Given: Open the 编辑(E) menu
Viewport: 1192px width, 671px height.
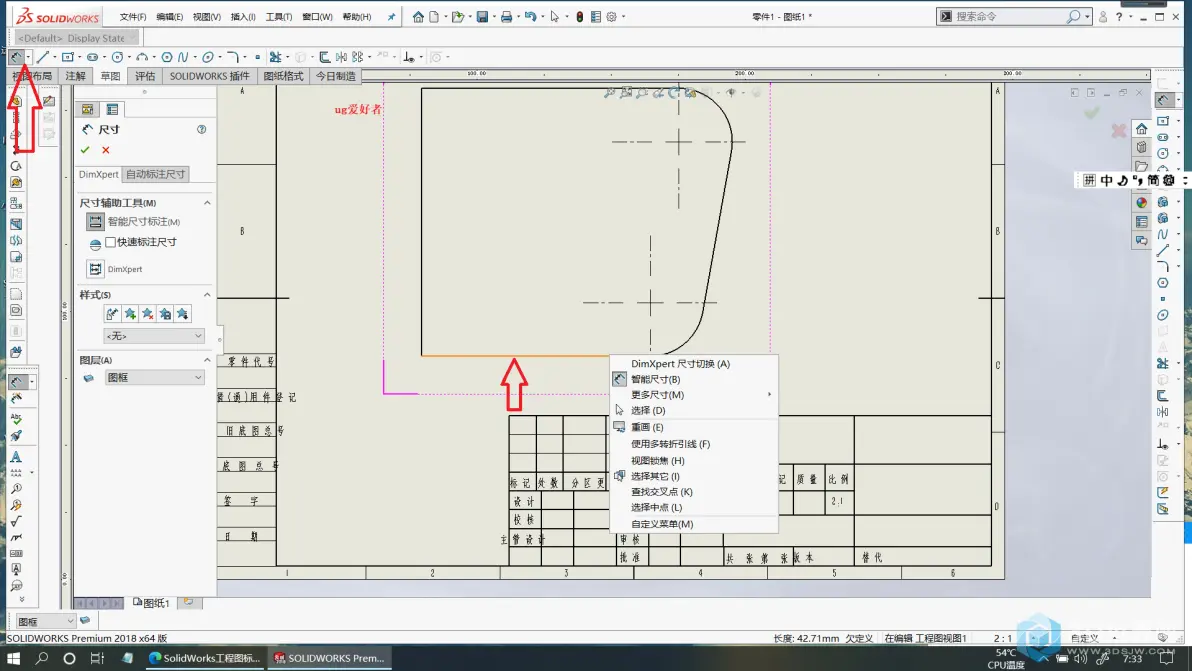Looking at the screenshot, I should (x=169, y=17).
